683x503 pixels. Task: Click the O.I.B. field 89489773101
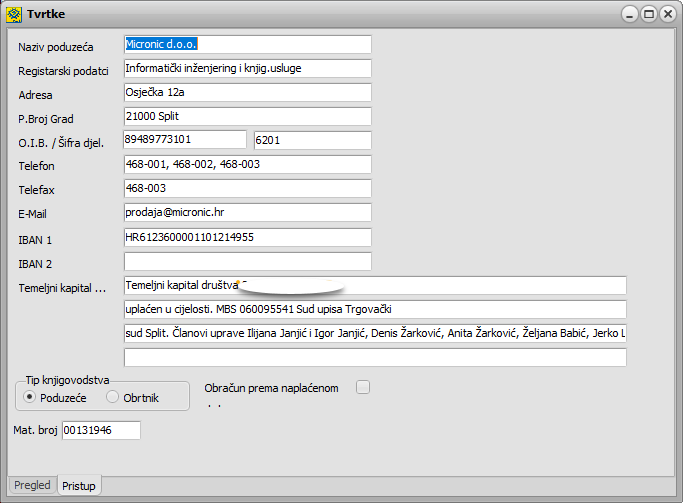pyautogui.click(x=185, y=140)
